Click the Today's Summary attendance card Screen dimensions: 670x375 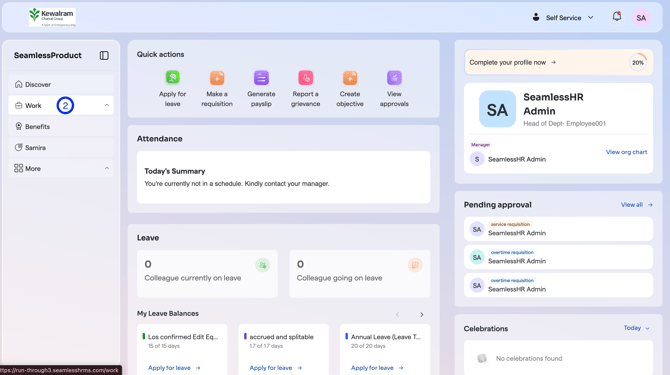284,177
